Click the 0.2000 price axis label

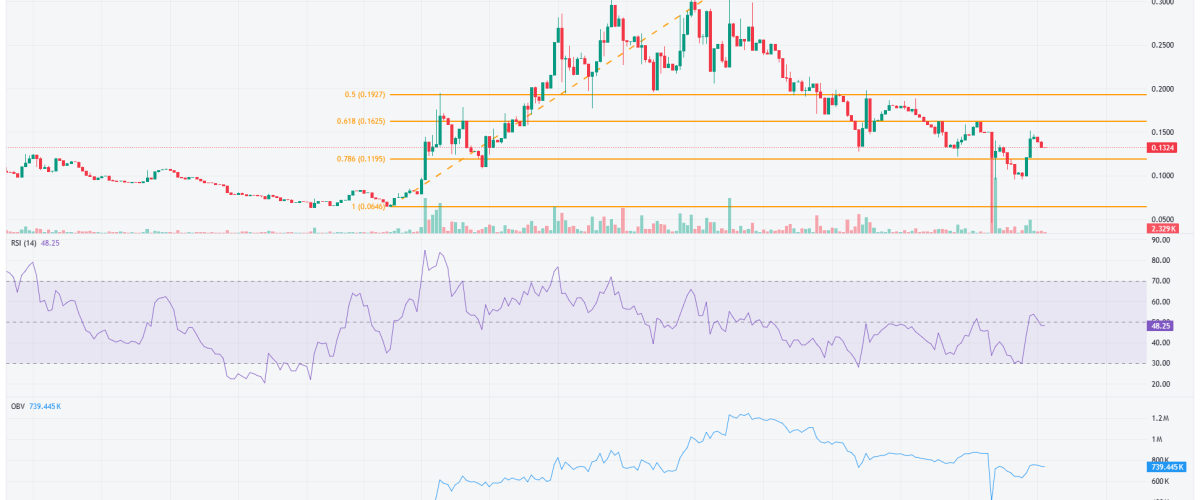(x=1163, y=89)
